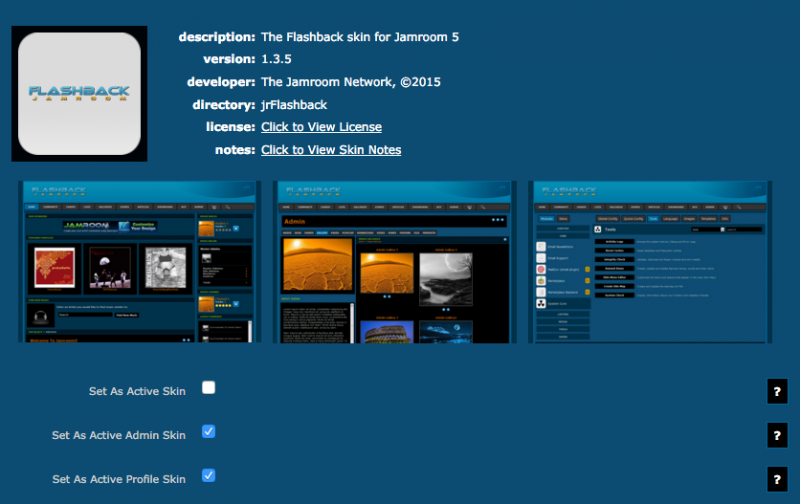The image size is (800, 504).
Task: Click the jrFlashback directory name
Action: coord(294,105)
